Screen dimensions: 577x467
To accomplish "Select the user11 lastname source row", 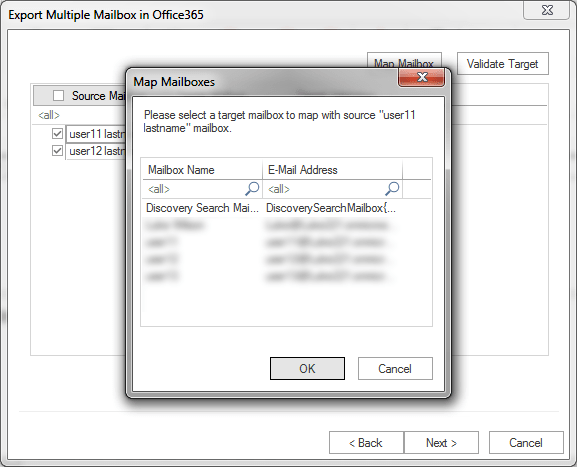I will pyautogui.click(x=96, y=134).
